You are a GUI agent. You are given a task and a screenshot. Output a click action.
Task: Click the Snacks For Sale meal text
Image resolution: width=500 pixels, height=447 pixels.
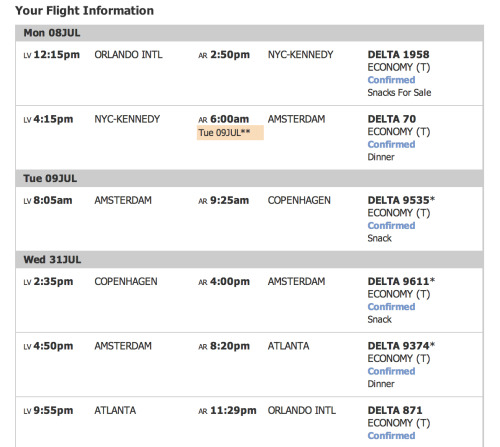point(399,93)
